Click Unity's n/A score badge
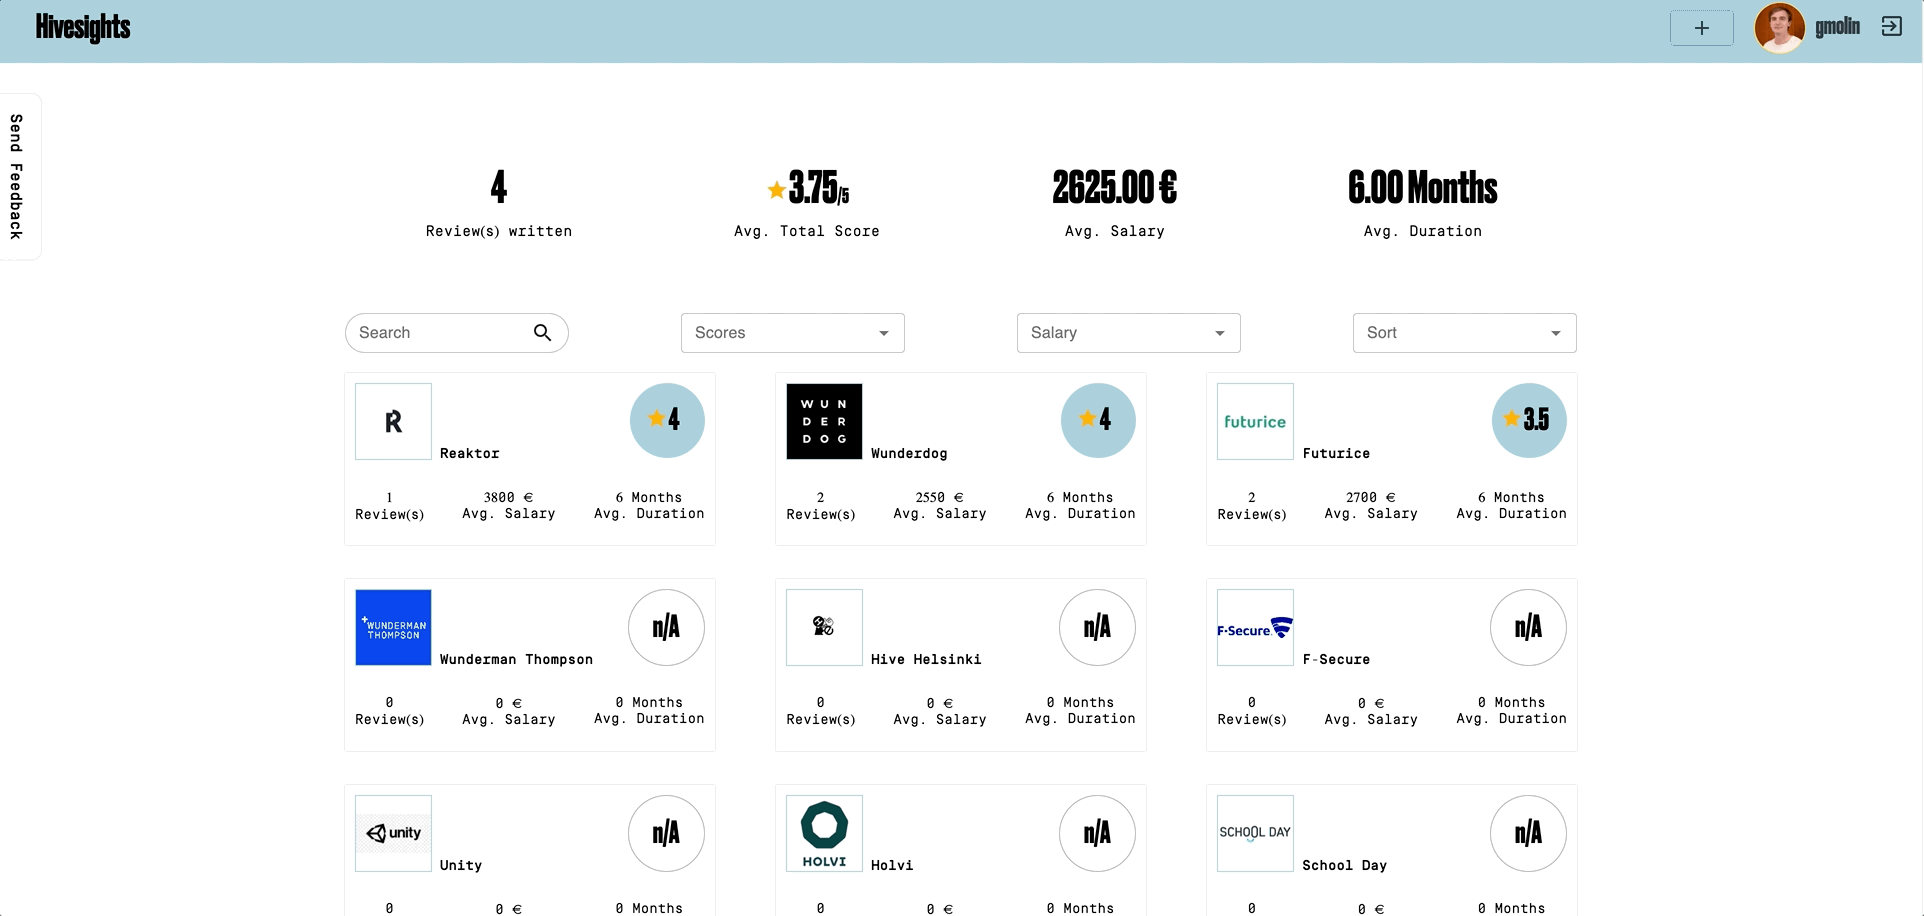1924x916 pixels. [667, 833]
